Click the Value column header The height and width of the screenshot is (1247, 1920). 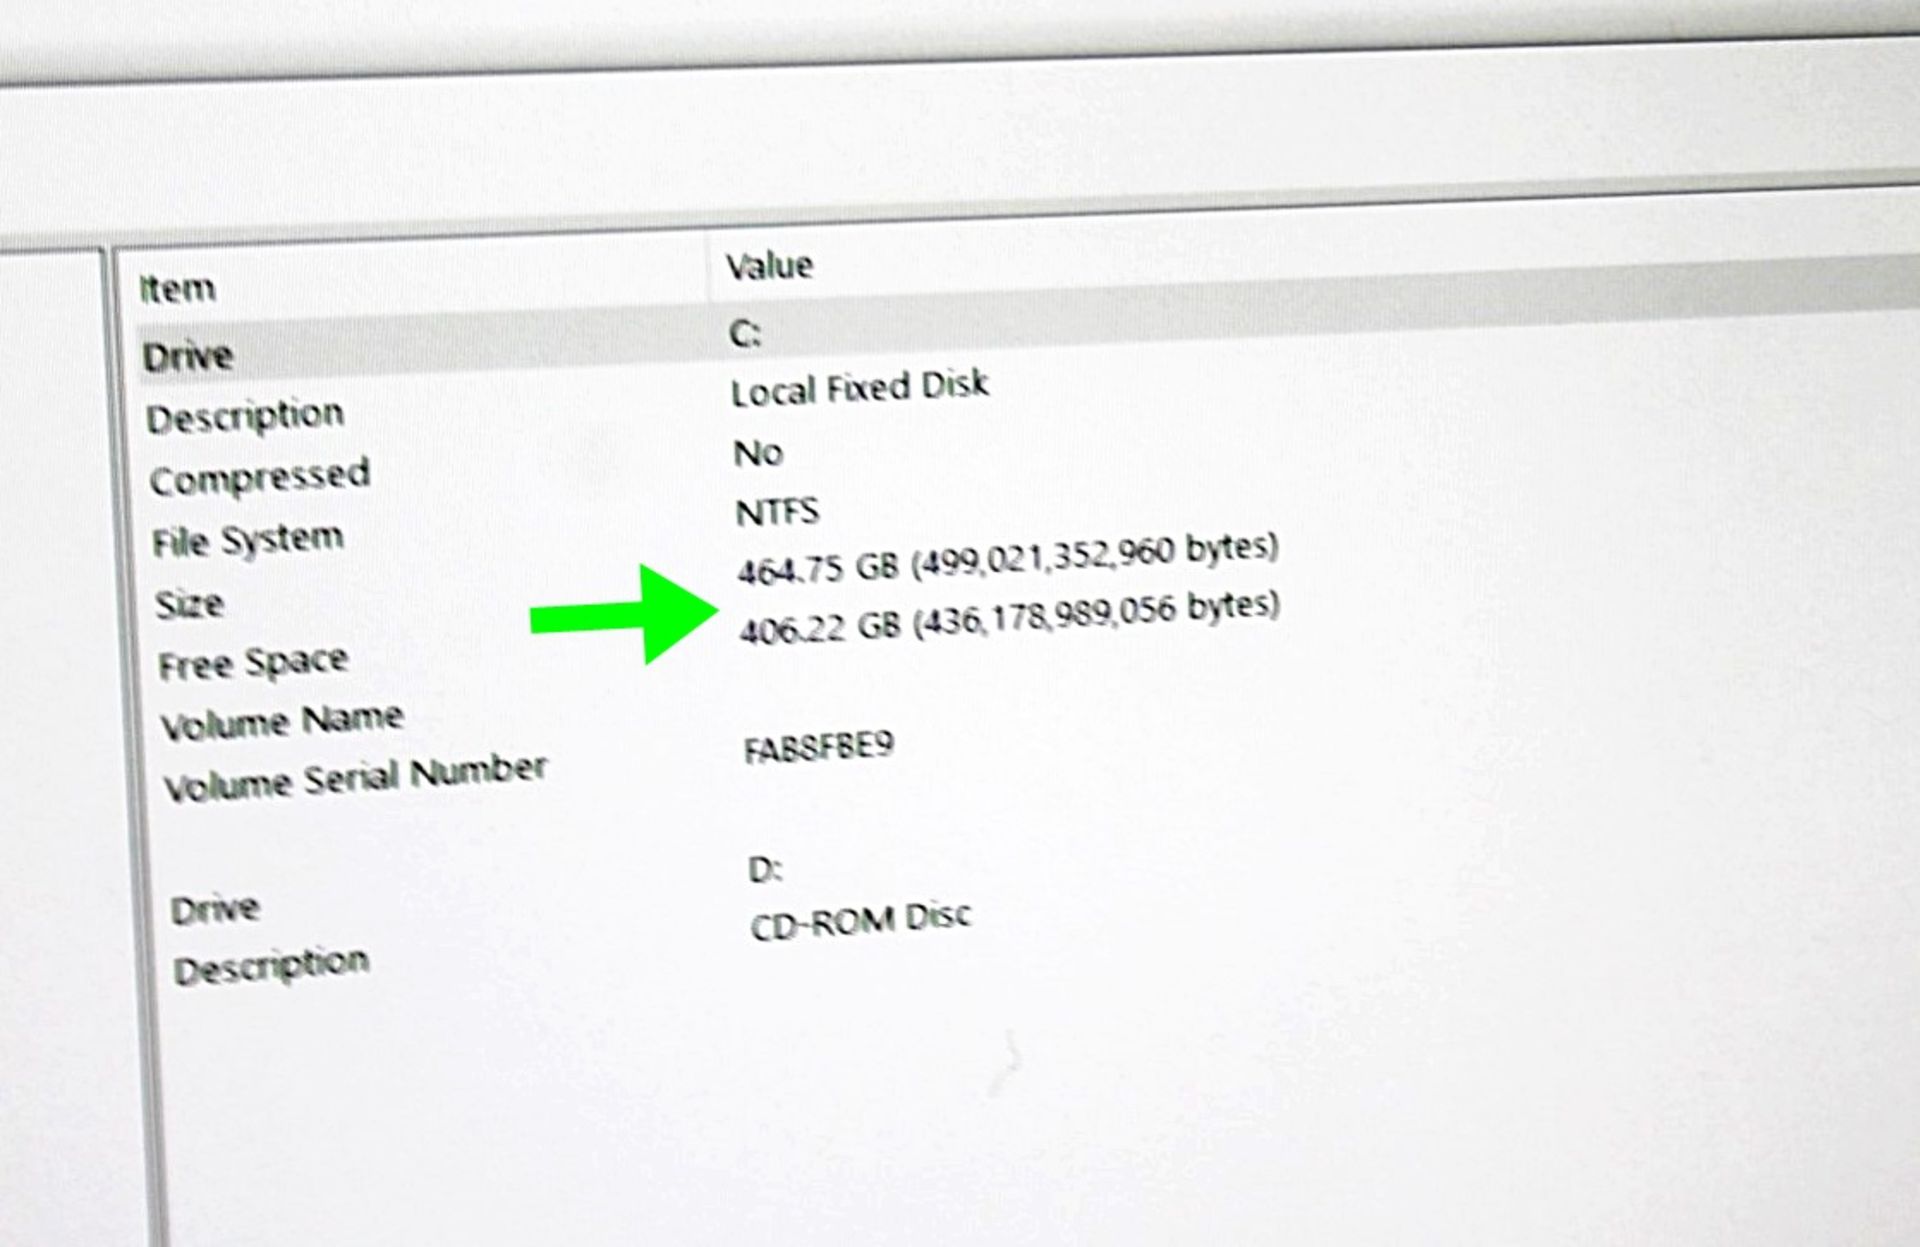pos(769,266)
